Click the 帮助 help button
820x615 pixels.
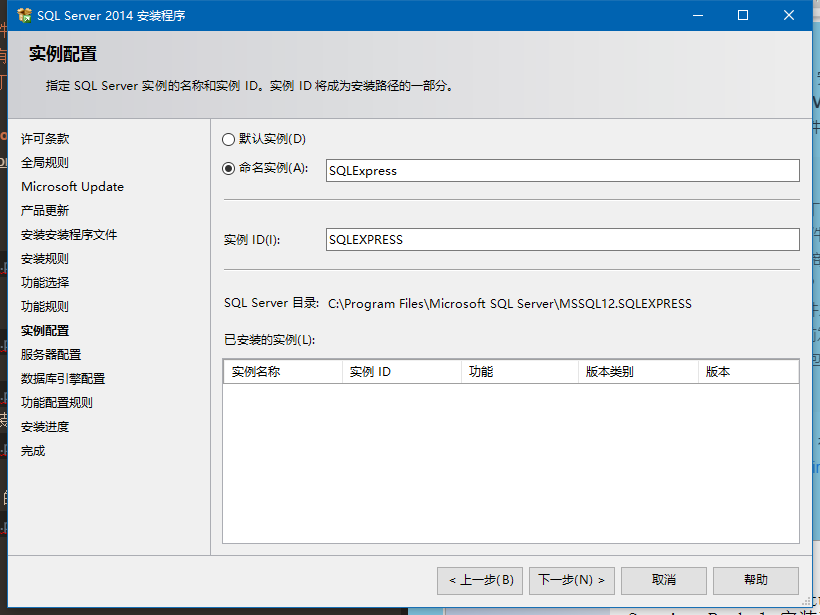[756, 580]
